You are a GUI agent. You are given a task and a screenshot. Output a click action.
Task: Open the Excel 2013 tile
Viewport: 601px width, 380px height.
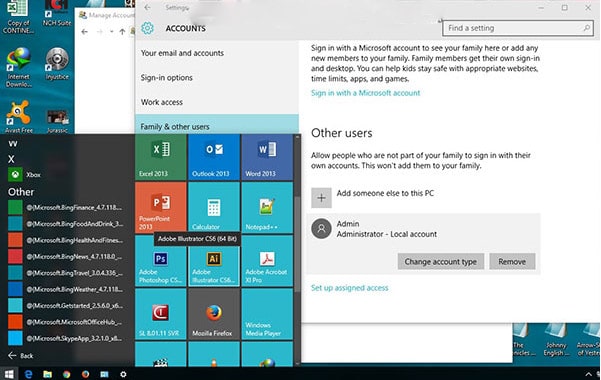tap(161, 157)
